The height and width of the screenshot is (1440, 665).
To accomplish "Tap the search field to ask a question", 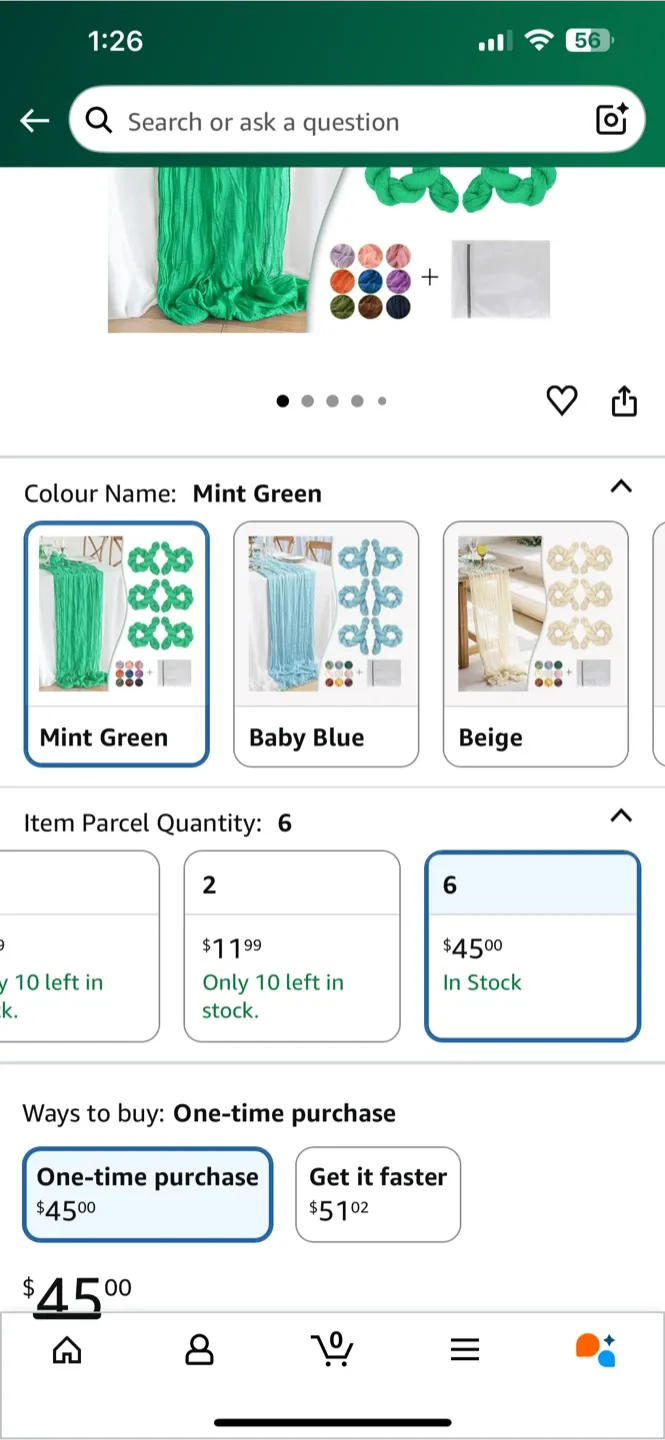I will click(x=300, y=120).
